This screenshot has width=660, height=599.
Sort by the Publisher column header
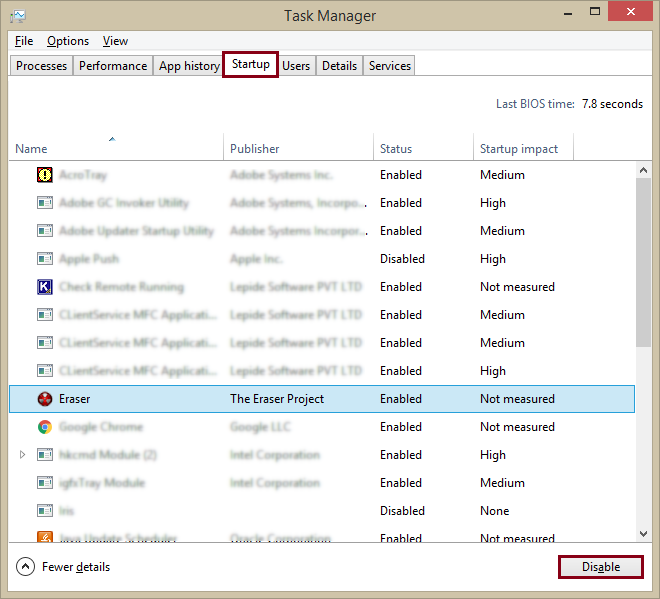[x=298, y=147]
